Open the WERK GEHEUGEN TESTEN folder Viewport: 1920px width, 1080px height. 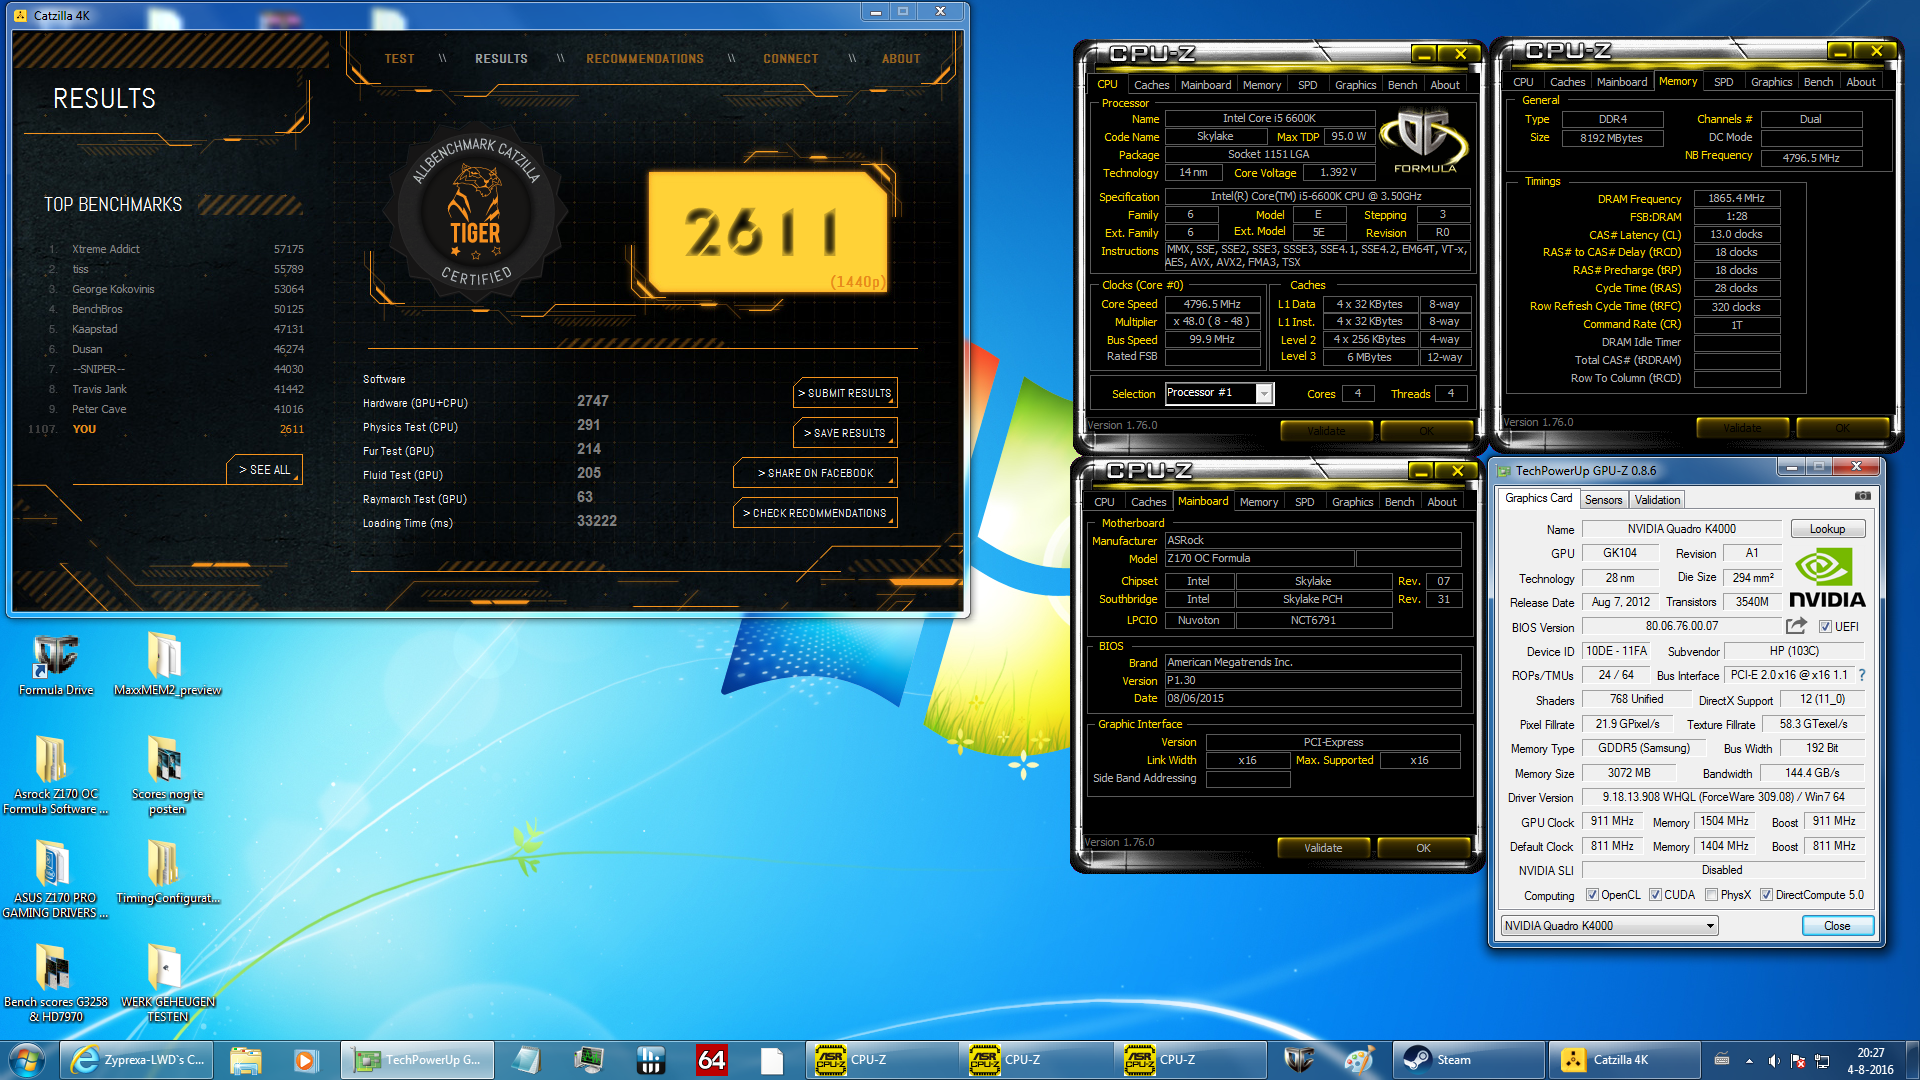click(x=167, y=983)
